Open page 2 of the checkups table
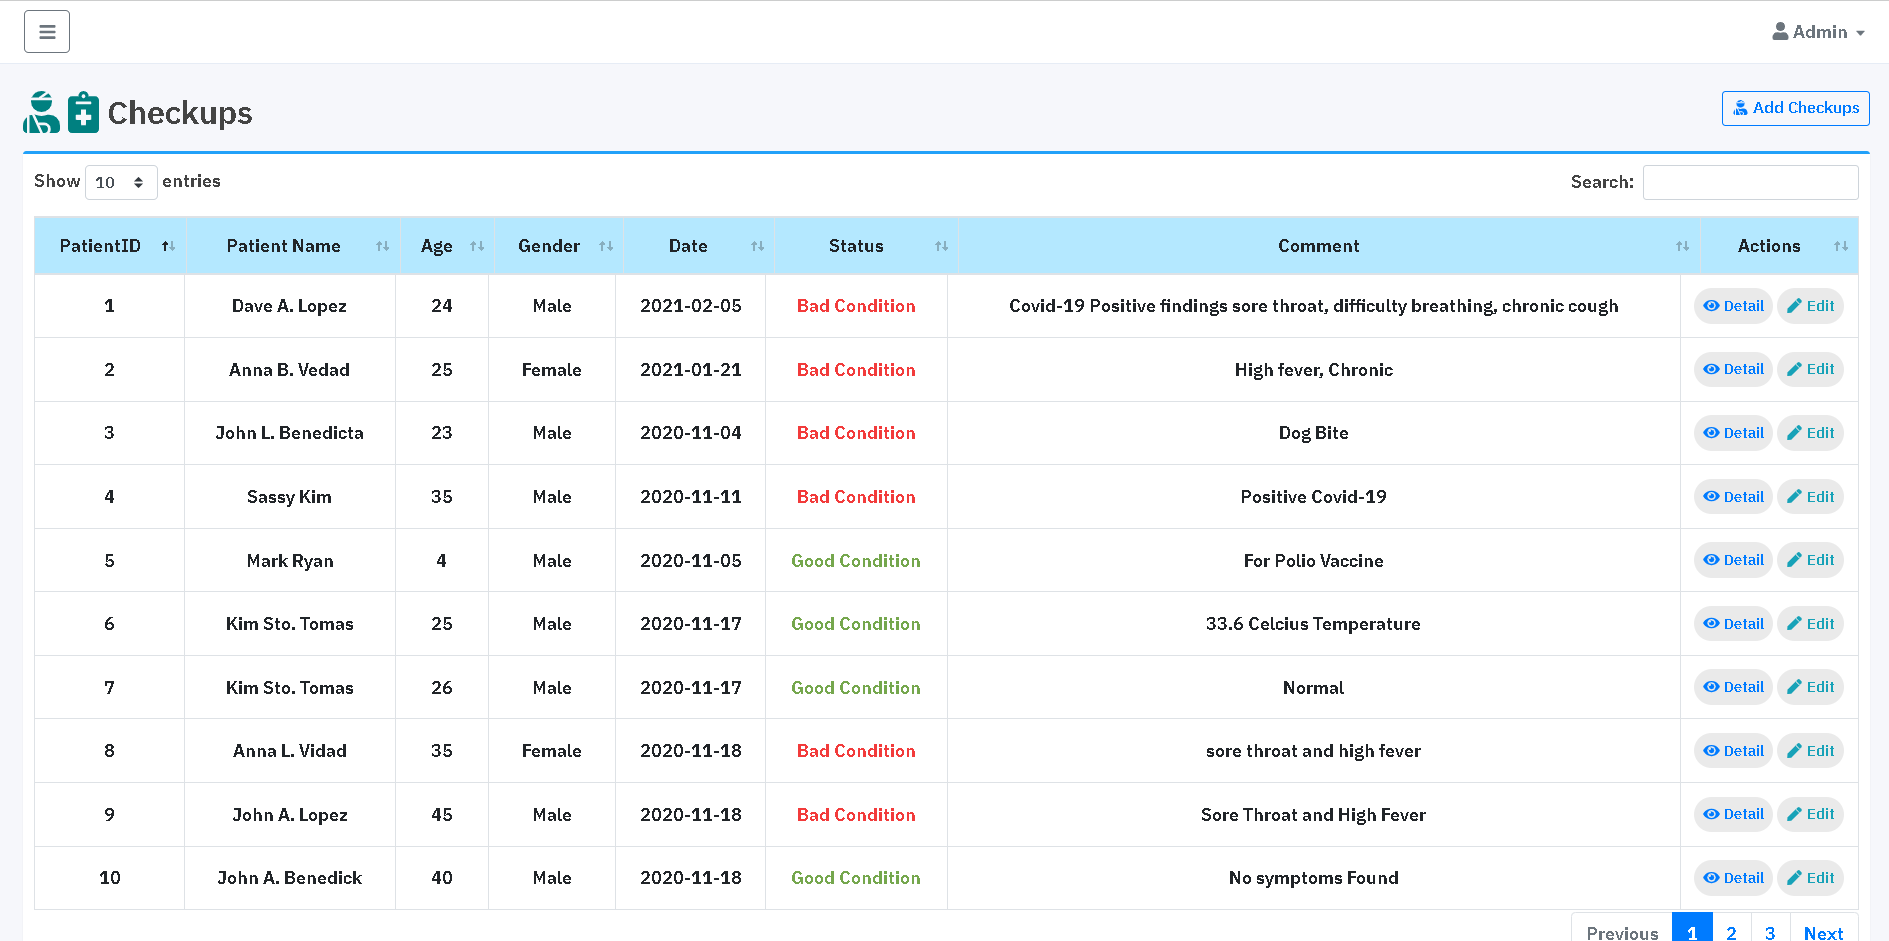1889x941 pixels. tap(1731, 930)
